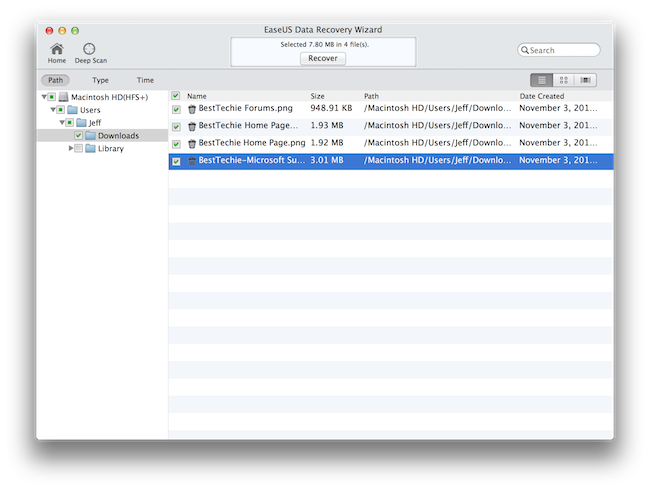Select the Time tab

pos(145,80)
